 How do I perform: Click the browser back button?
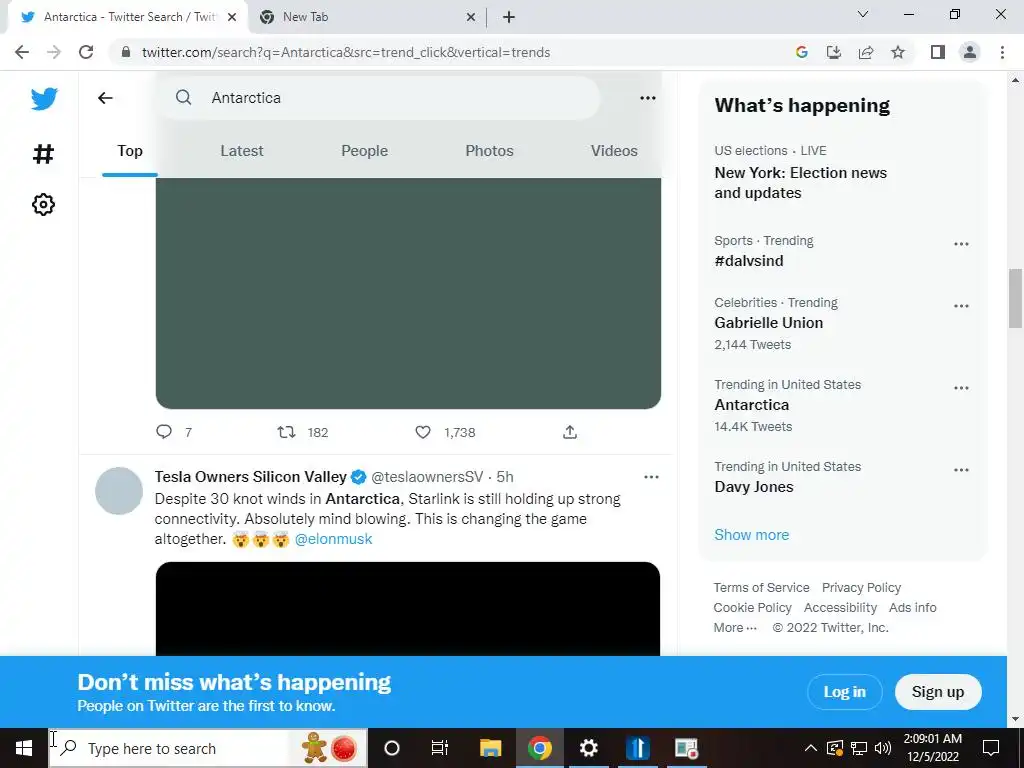[x=22, y=52]
